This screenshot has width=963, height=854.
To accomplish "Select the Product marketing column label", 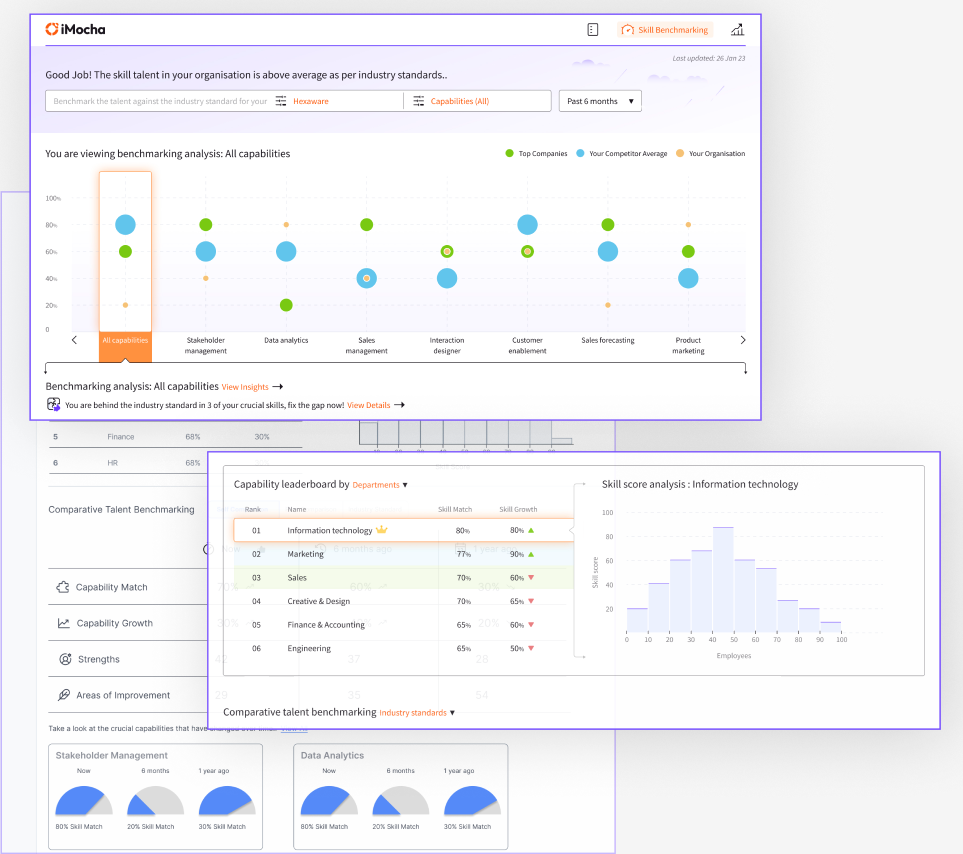I will coord(688,345).
